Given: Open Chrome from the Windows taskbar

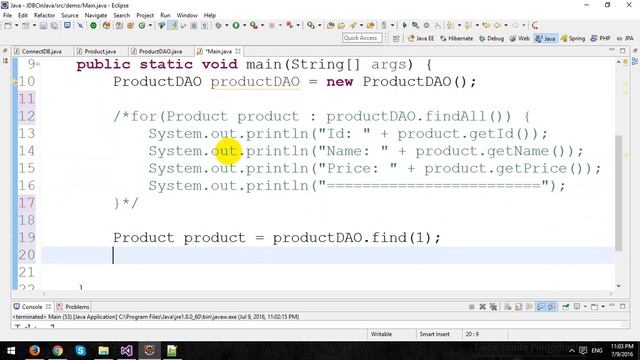Looking at the screenshot, I should tap(58, 350).
